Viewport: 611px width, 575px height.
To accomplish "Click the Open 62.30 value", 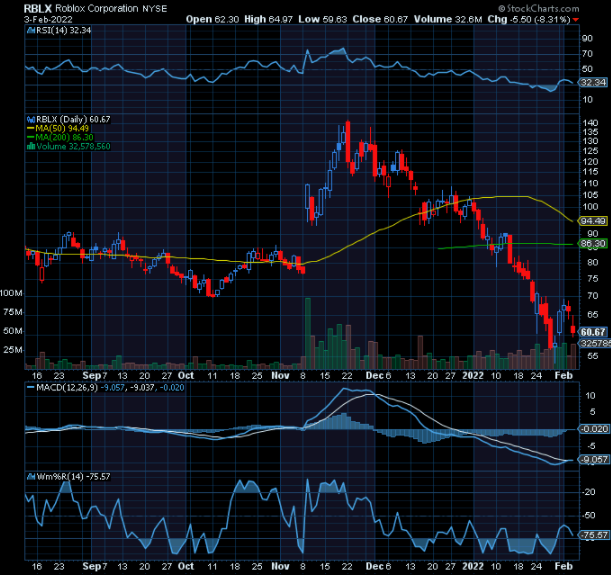I will click(x=212, y=19).
